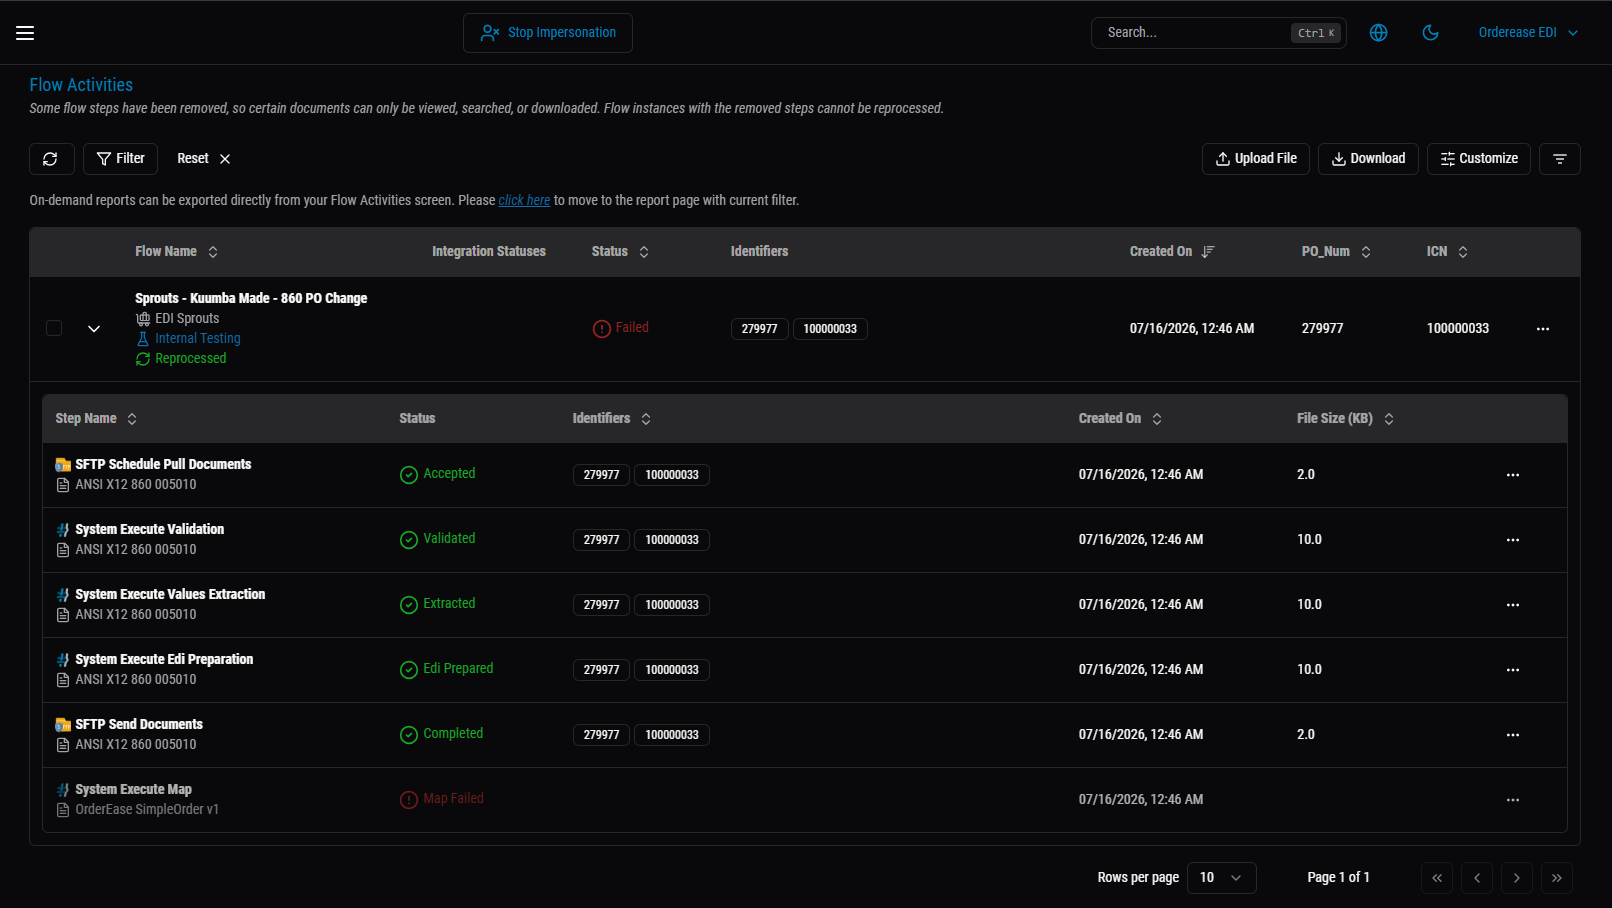Expand the Orderease EDI account menu
Screen dimensions: 1612x908
(1528, 33)
